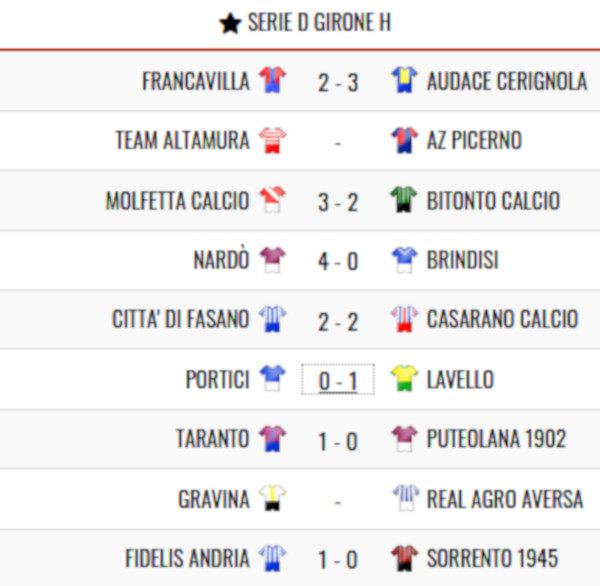Click the Lavello yellow-green jersey icon
This screenshot has height=586, width=600.
pos(404,379)
